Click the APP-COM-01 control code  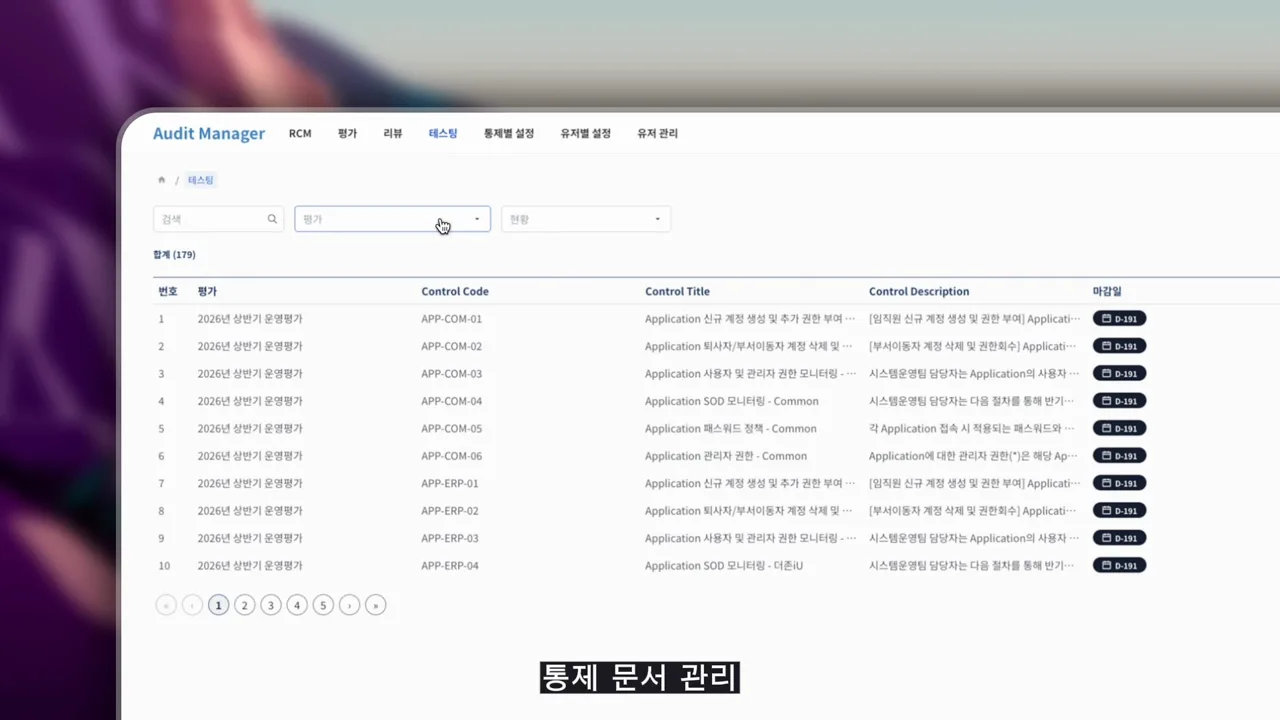coord(452,319)
